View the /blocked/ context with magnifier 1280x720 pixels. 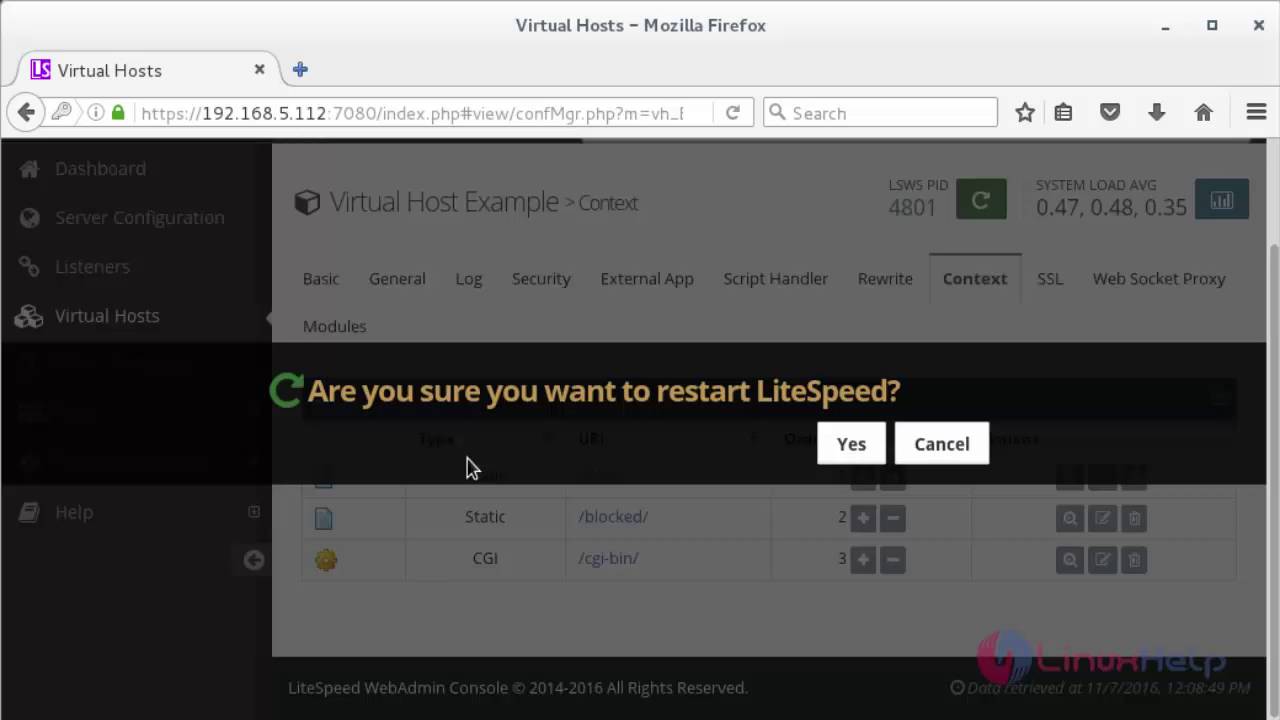point(1070,518)
